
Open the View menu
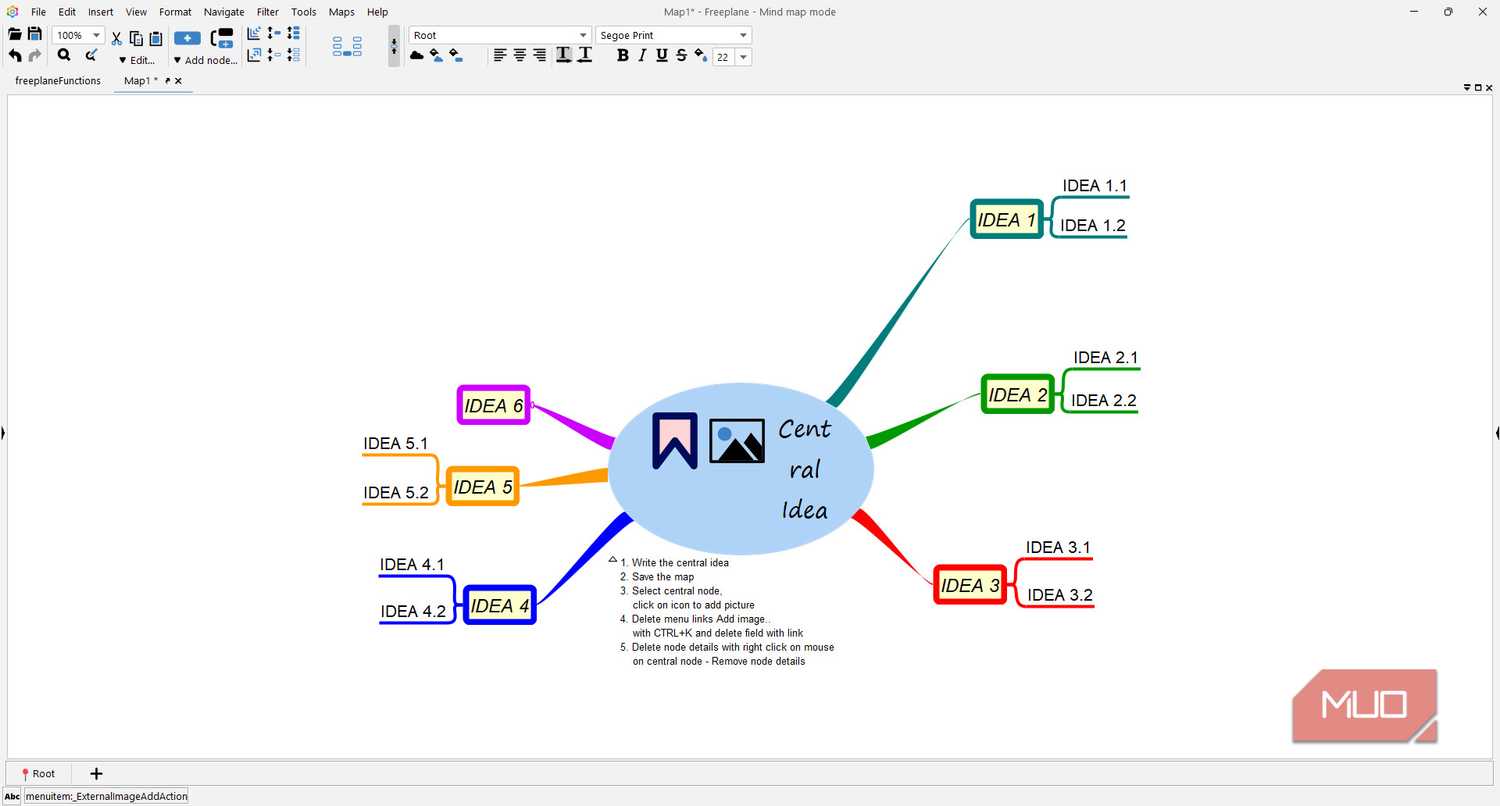click(136, 12)
